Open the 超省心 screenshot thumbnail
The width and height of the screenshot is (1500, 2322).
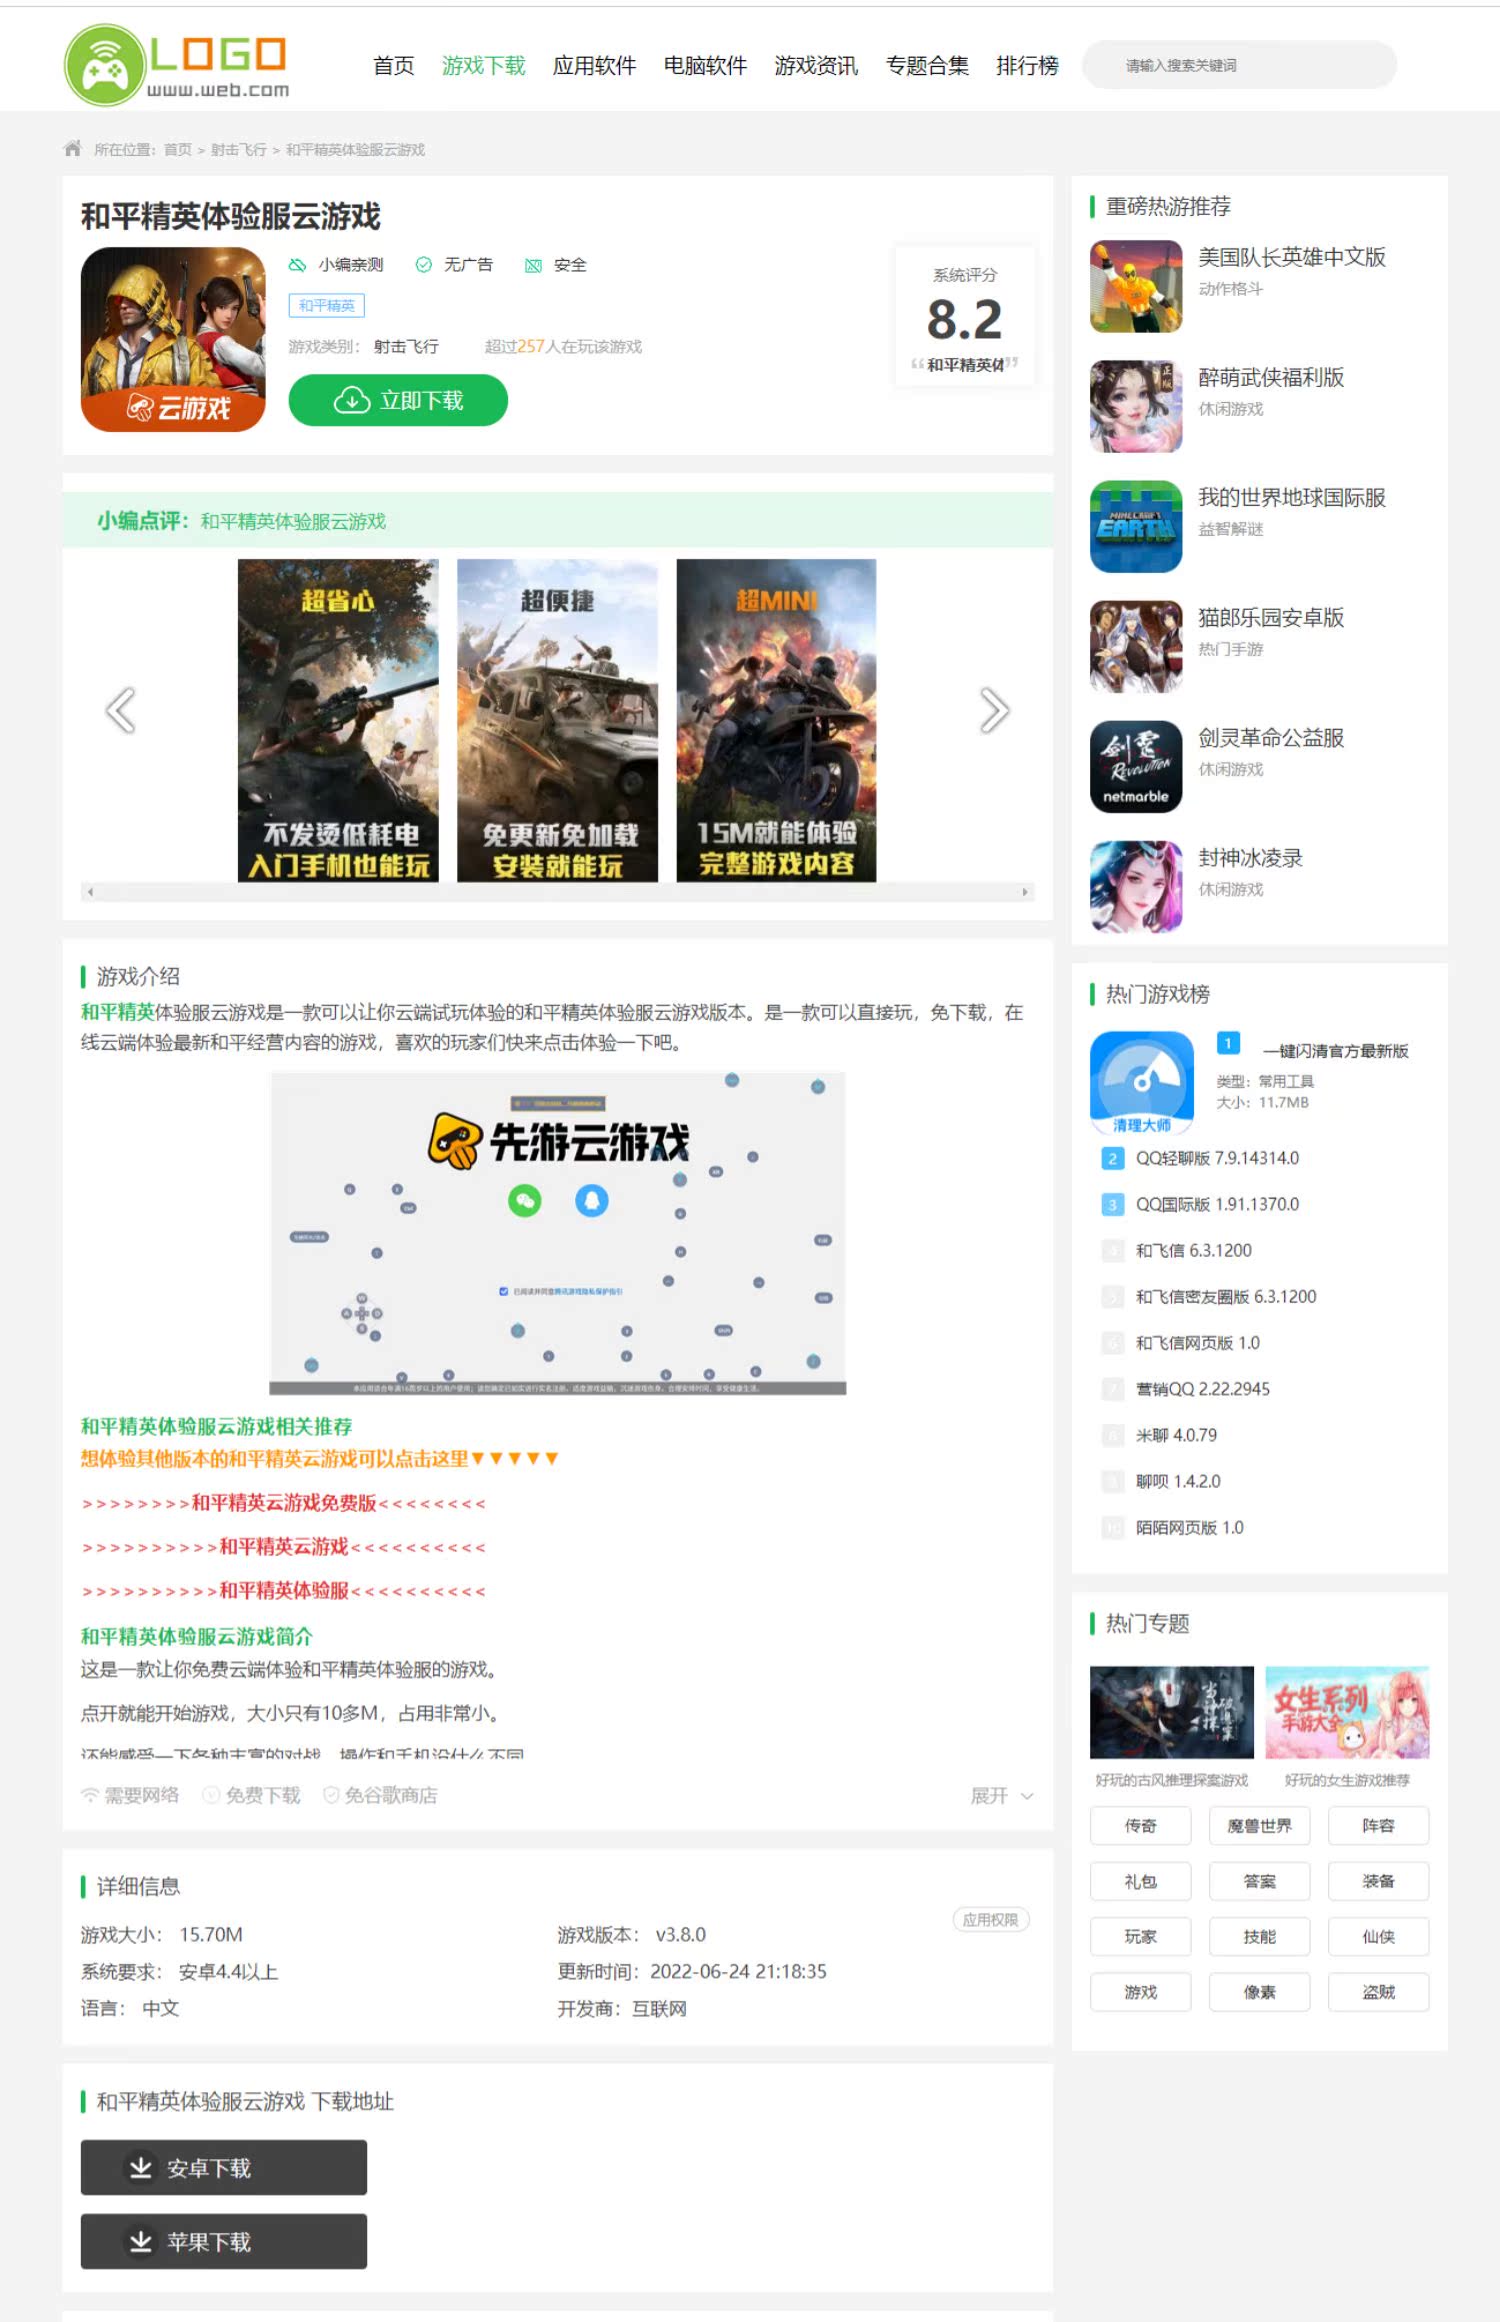(x=338, y=720)
